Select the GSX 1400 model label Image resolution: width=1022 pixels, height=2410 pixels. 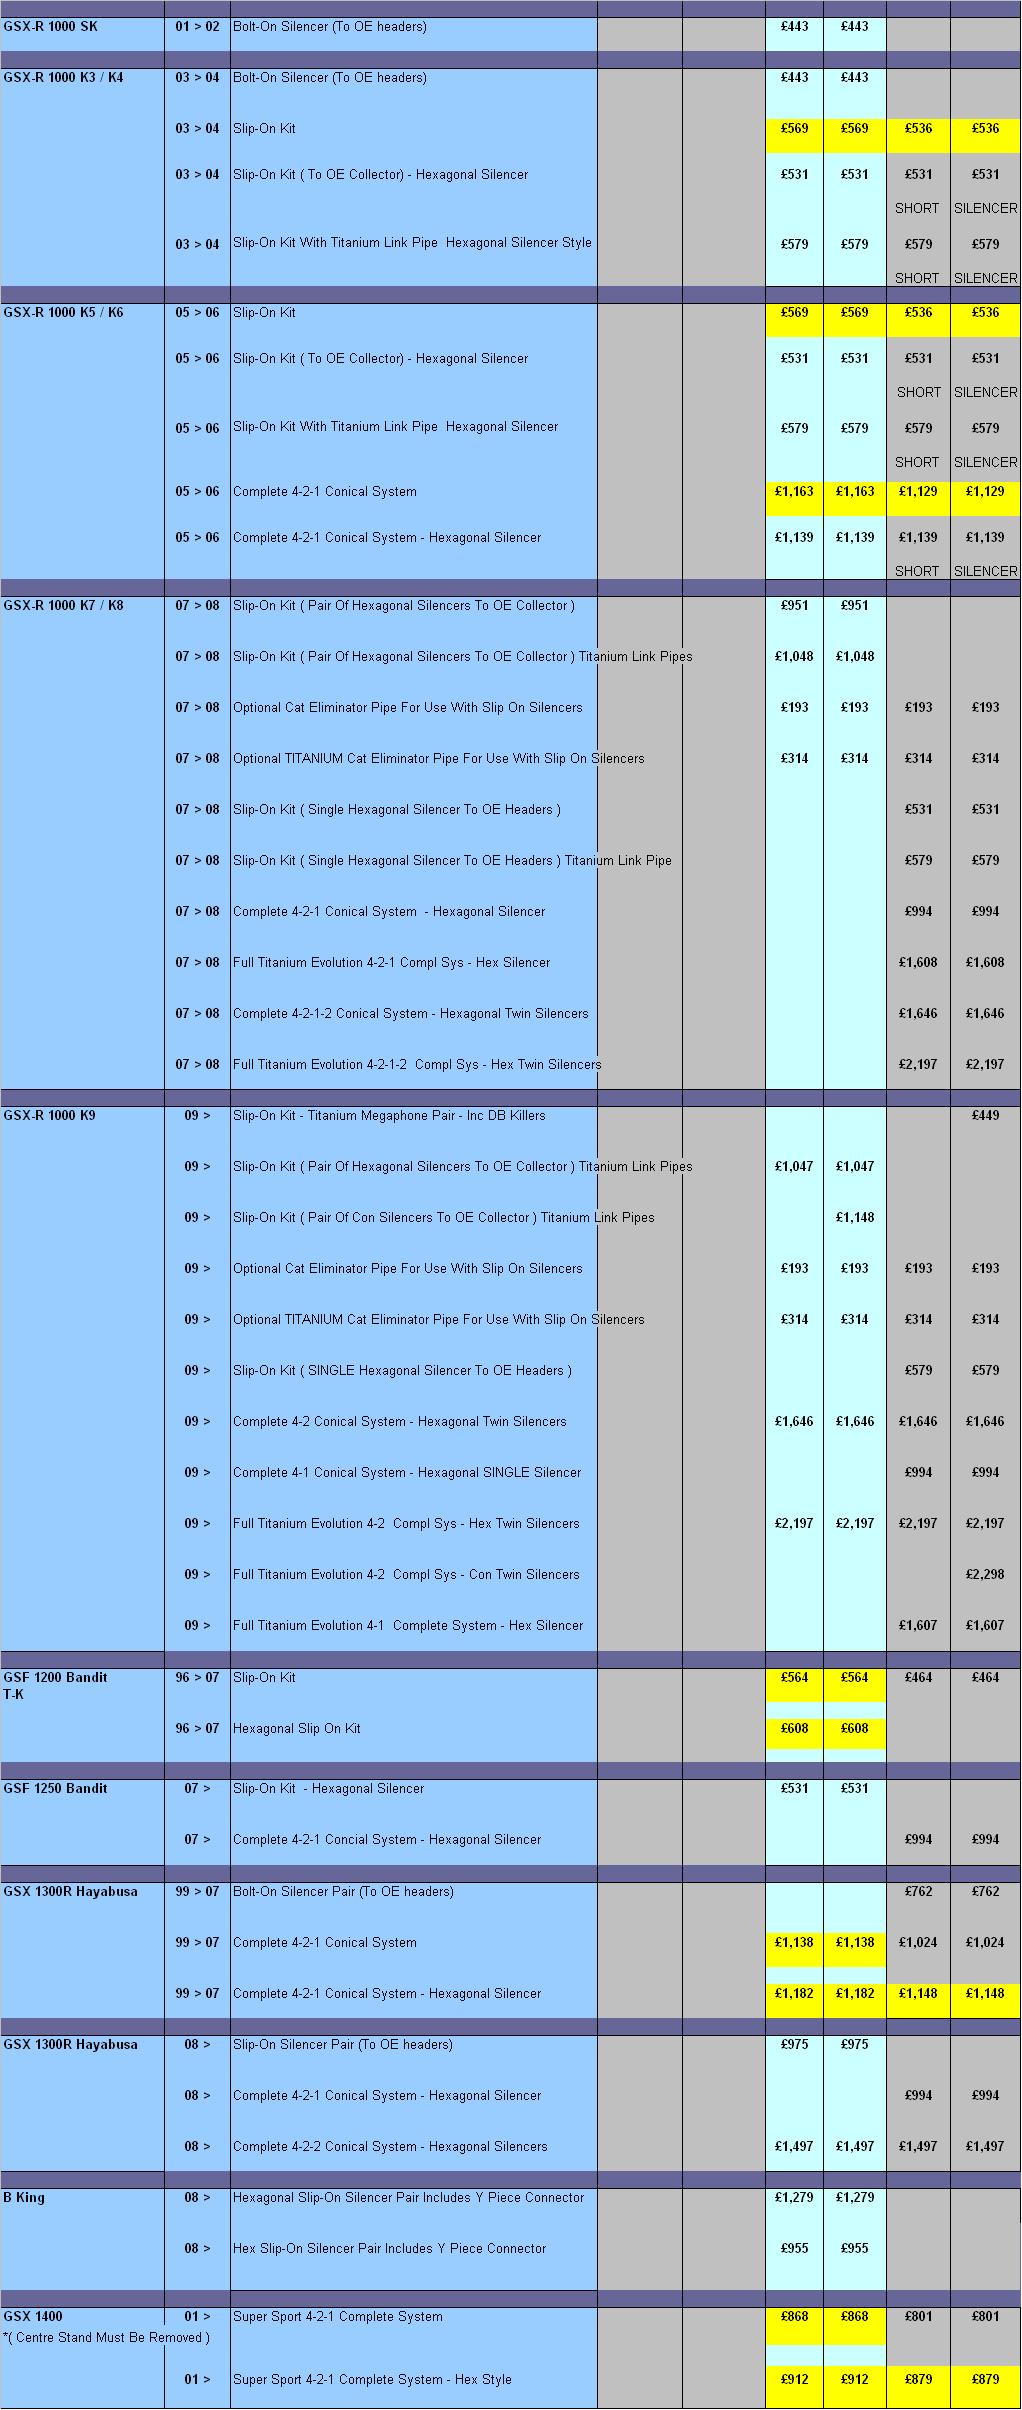click(33, 2316)
